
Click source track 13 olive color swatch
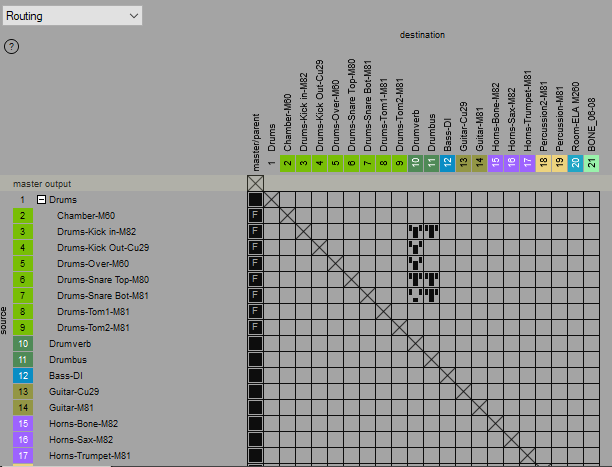coord(23,392)
